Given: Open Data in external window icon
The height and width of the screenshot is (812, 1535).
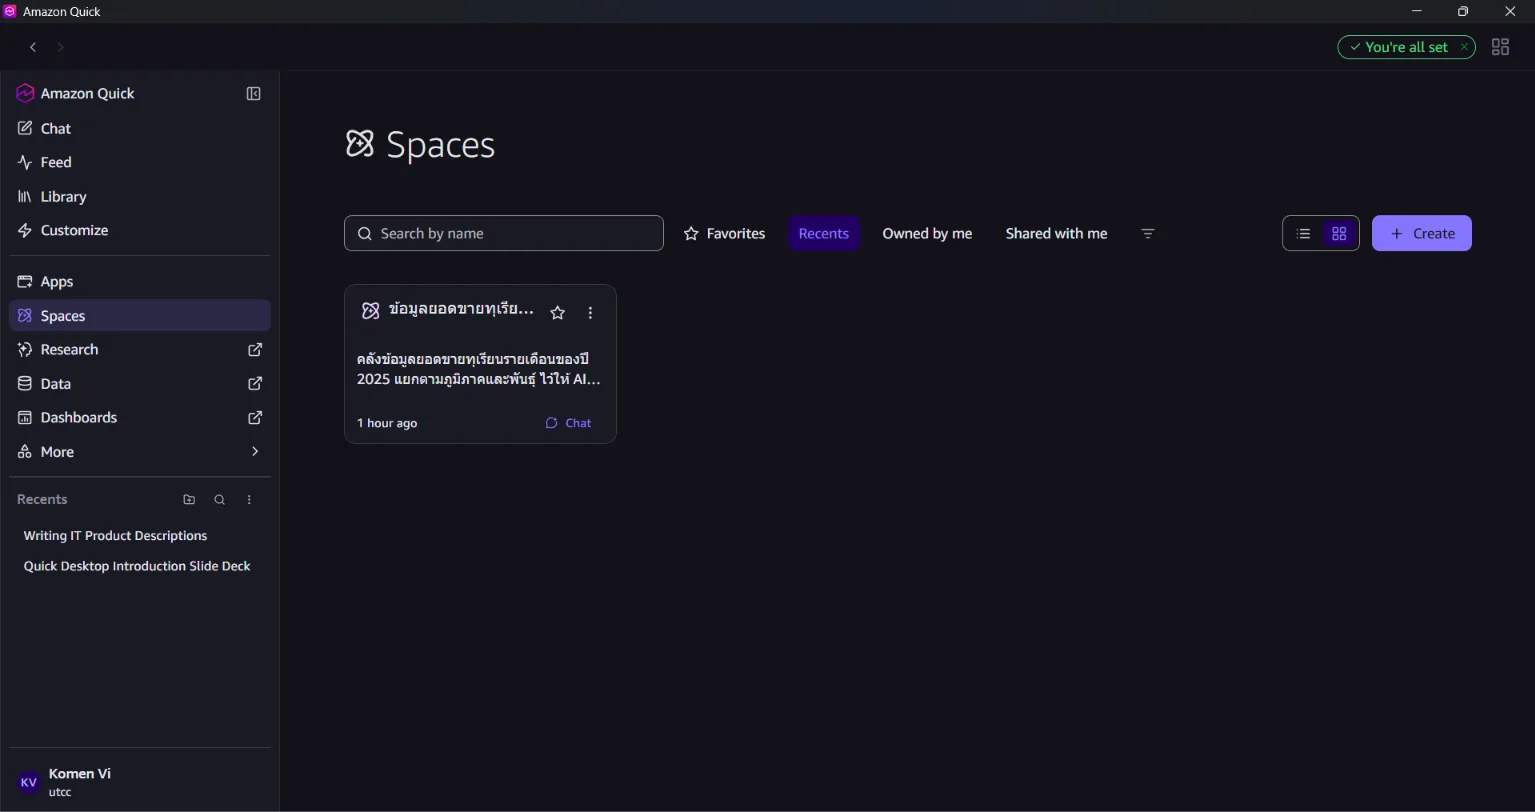Looking at the screenshot, I should tap(255, 384).
